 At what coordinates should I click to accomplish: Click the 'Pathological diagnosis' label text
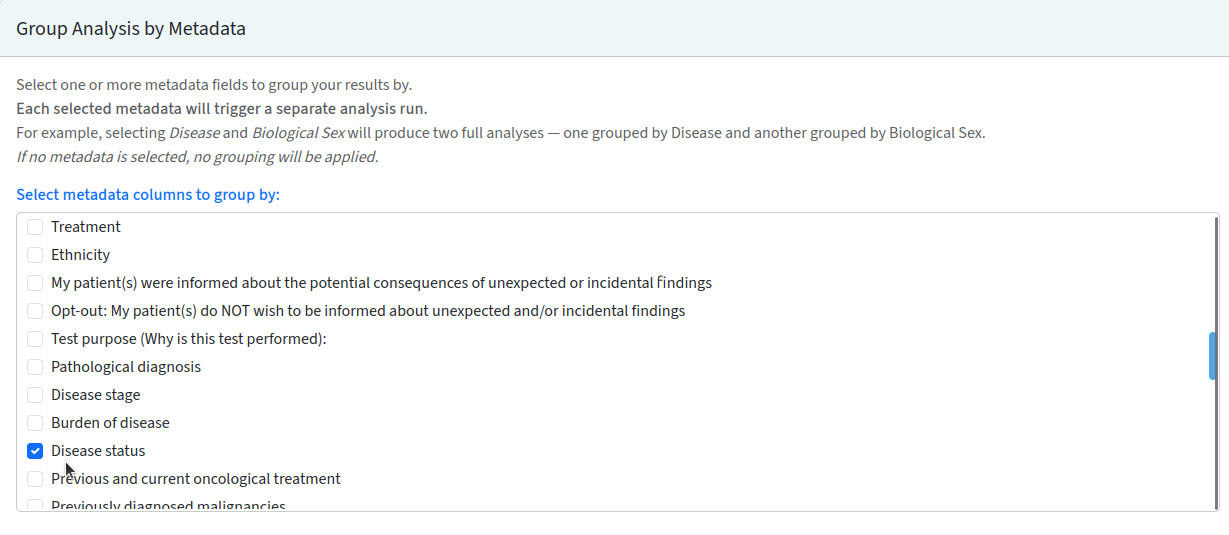126,367
